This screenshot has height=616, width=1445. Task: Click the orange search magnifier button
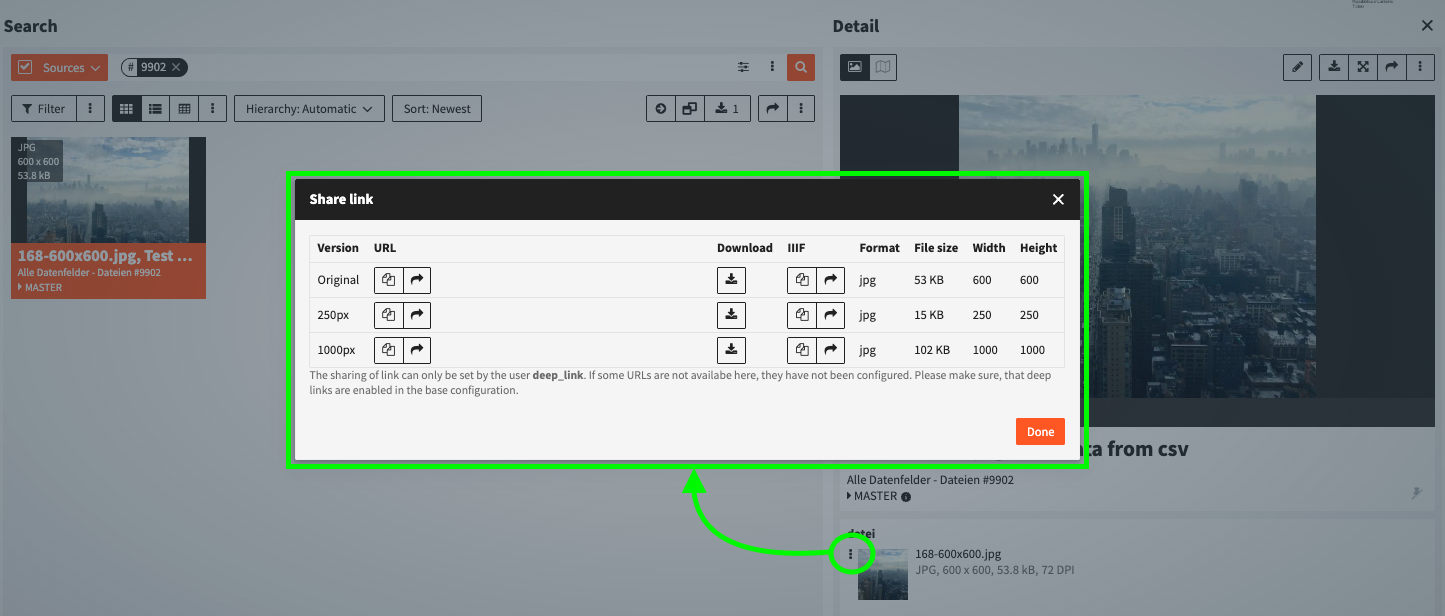point(800,67)
